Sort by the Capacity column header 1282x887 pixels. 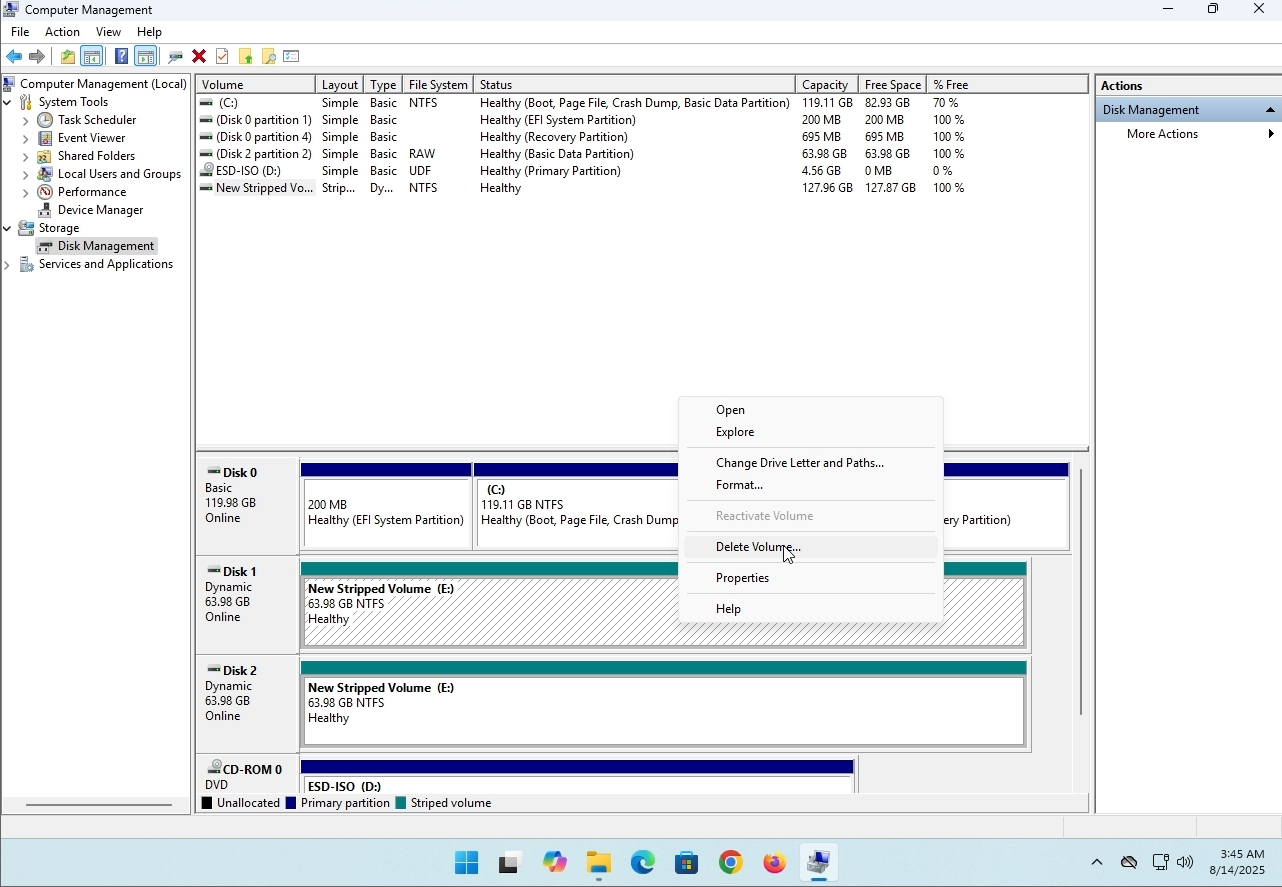[x=826, y=85]
